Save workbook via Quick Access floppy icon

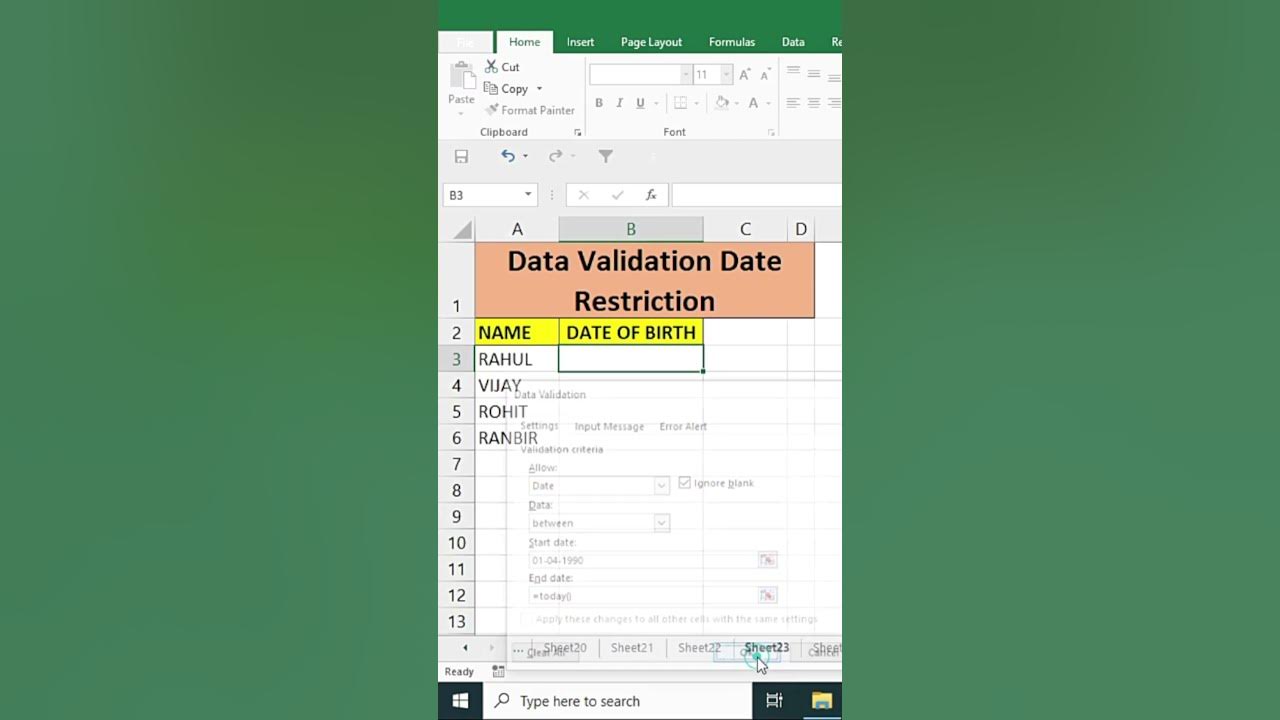461,156
